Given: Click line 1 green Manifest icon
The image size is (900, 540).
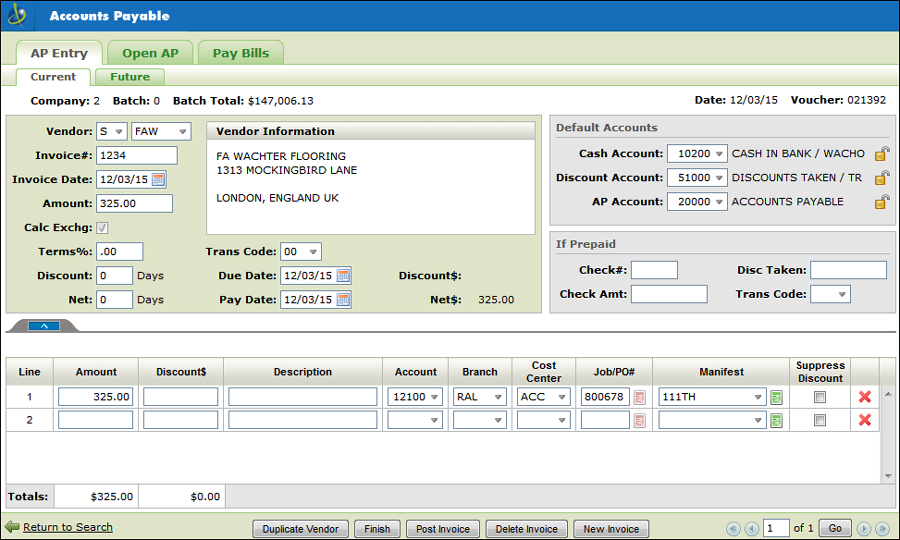Looking at the screenshot, I should coord(776,397).
